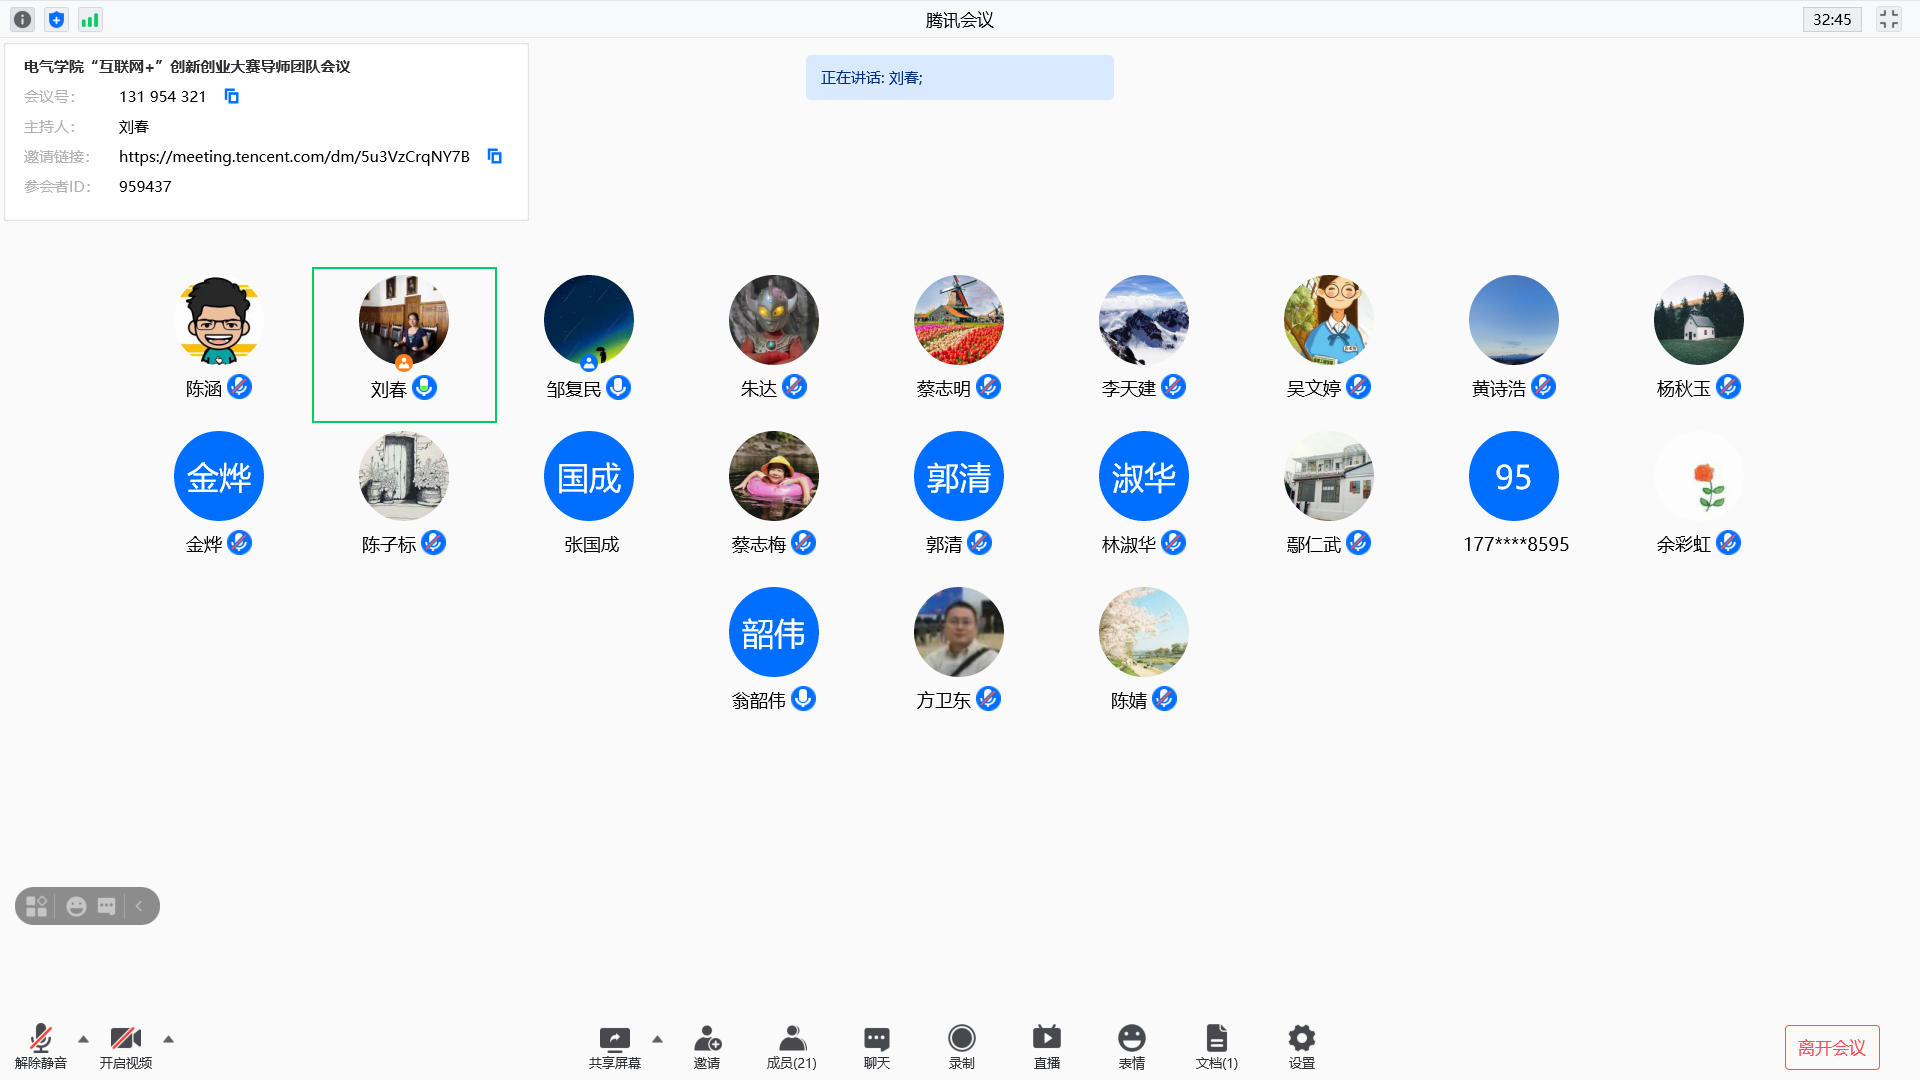
Task: Toggle the grid layout icon in floating bar
Action: pos(37,906)
